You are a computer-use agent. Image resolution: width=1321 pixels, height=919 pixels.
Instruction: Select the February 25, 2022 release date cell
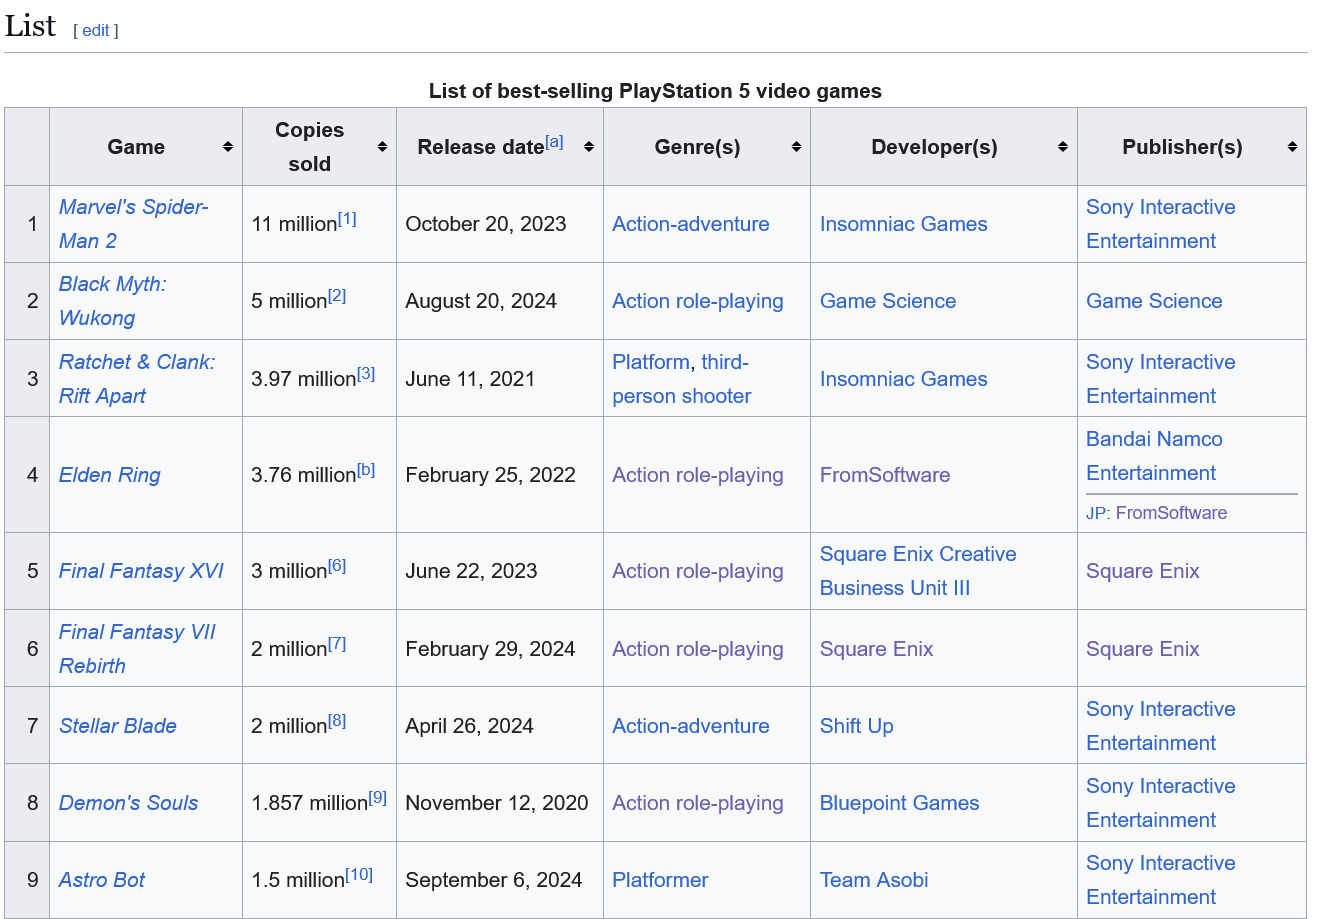click(500, 475)
